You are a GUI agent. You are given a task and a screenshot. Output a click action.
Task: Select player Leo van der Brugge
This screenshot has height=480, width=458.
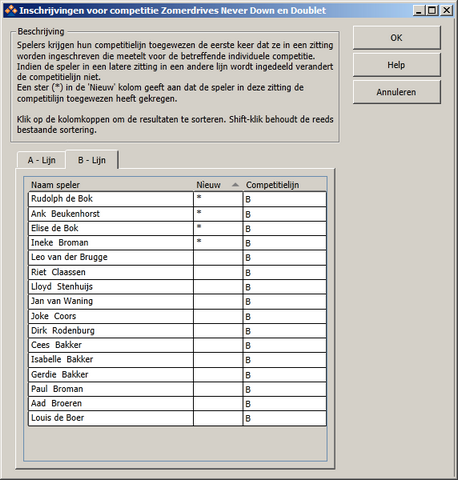(x=111, y=257)
